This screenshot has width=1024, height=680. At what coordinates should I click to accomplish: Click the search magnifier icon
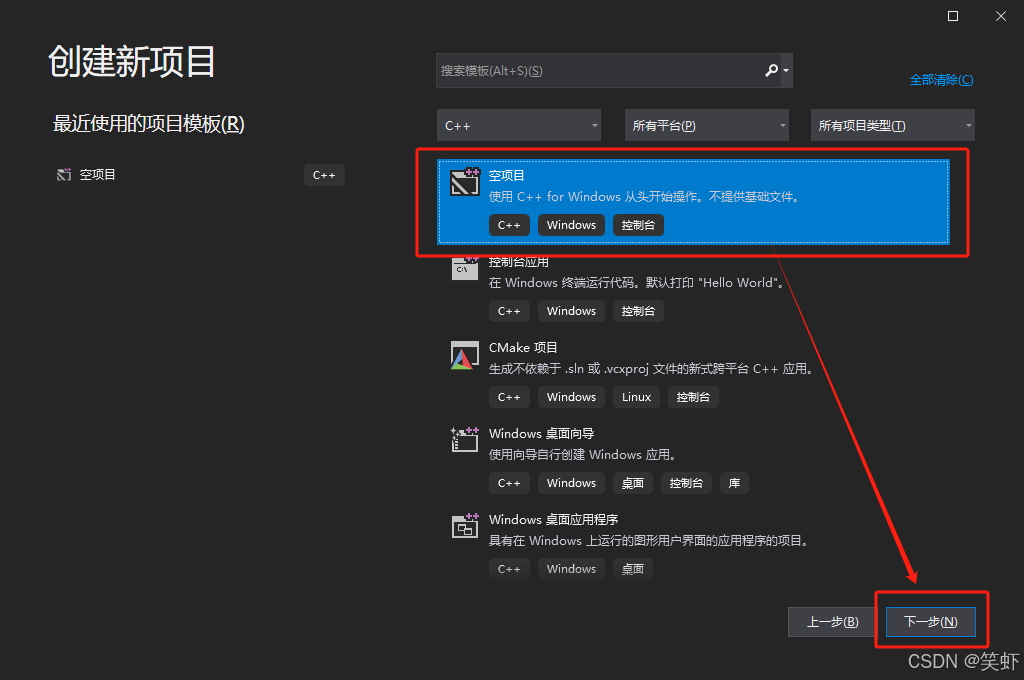point(771,70)
